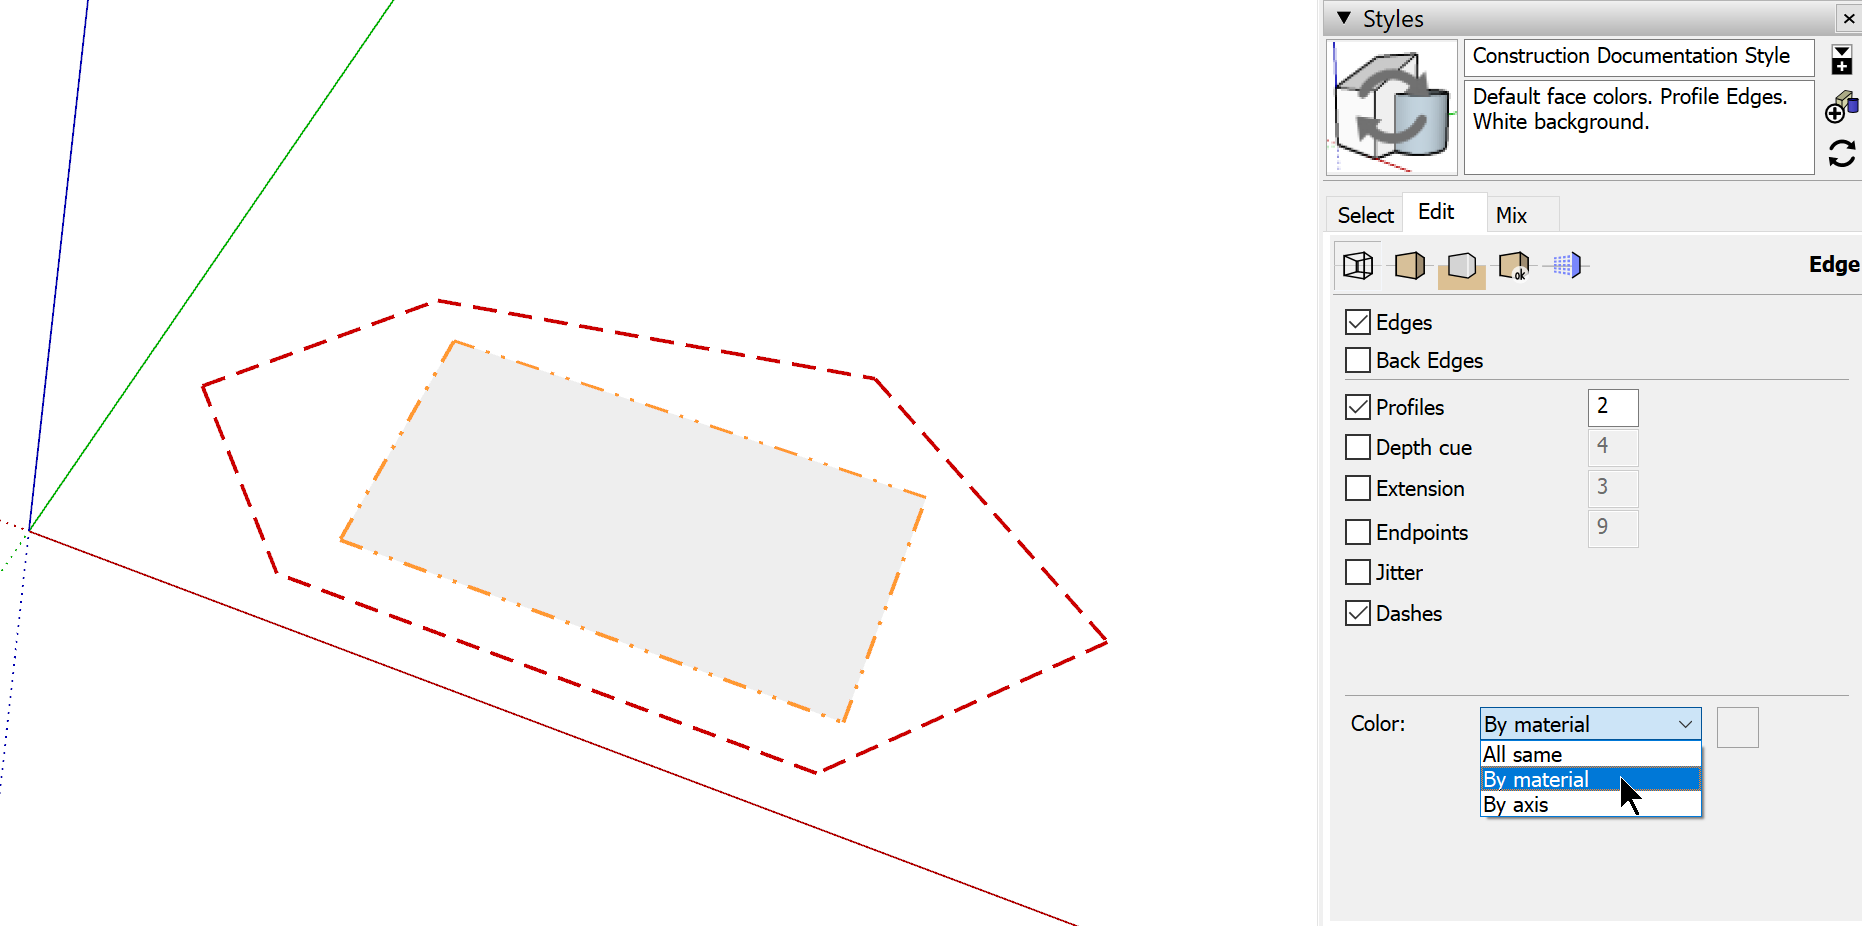Image resolution: width=1862 pixels, height=926 pixels.
Task: Click the Profiles width input field
Action: pyautogui.click(x=1613, y=407)
